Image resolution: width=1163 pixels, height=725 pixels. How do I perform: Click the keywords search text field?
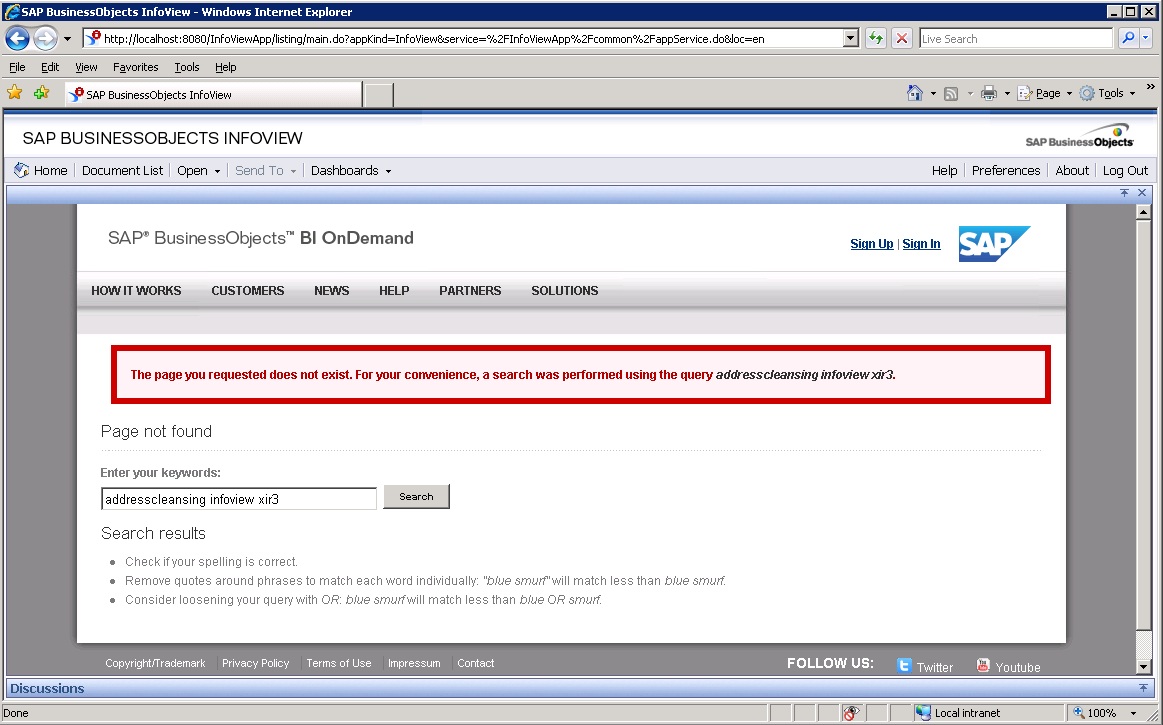239,499
